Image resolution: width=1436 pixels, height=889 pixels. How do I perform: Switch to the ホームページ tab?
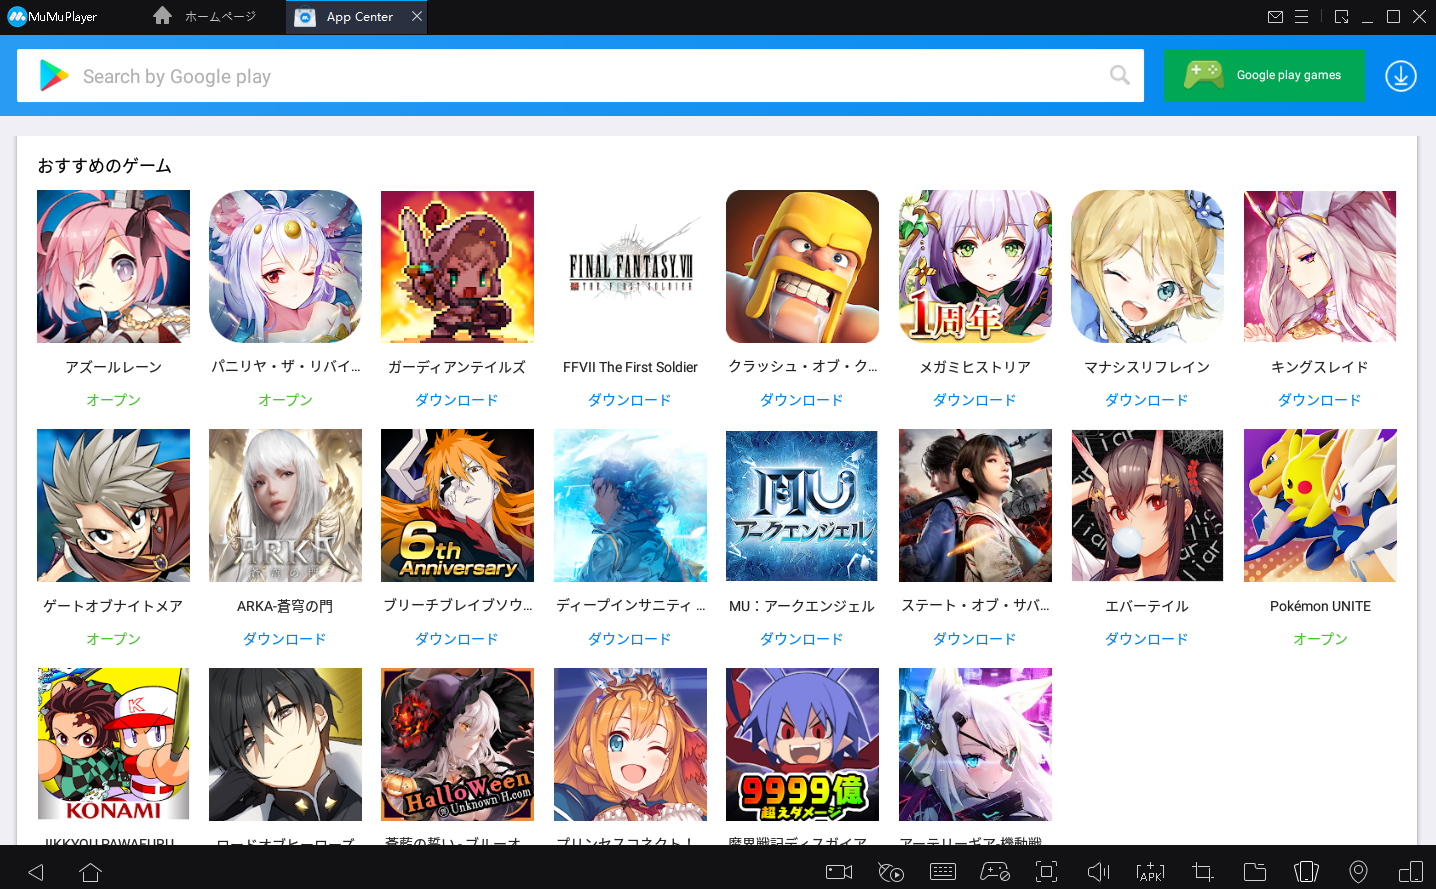(x=206, y=17)
